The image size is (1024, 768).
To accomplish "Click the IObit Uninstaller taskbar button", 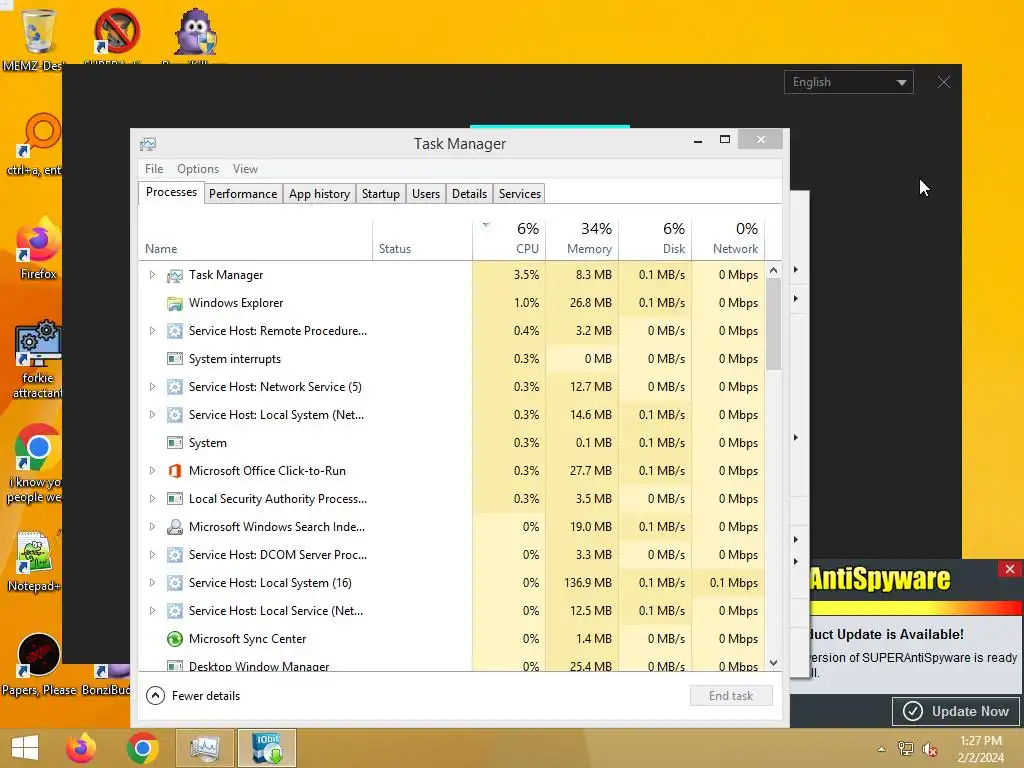I will [x=266, y=748].
